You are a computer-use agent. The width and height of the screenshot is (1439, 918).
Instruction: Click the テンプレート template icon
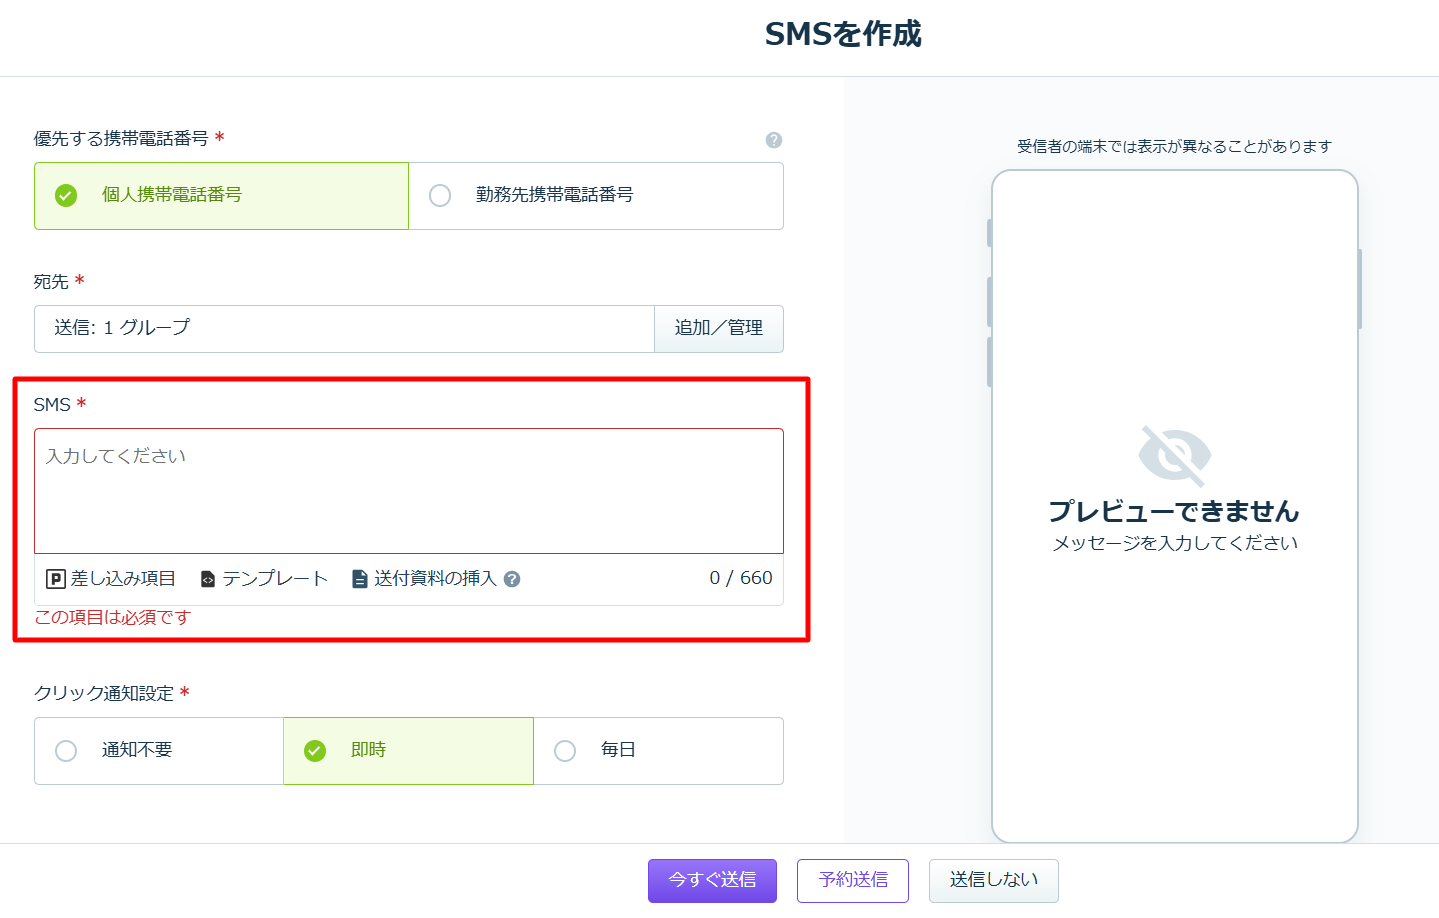[208, 579]
